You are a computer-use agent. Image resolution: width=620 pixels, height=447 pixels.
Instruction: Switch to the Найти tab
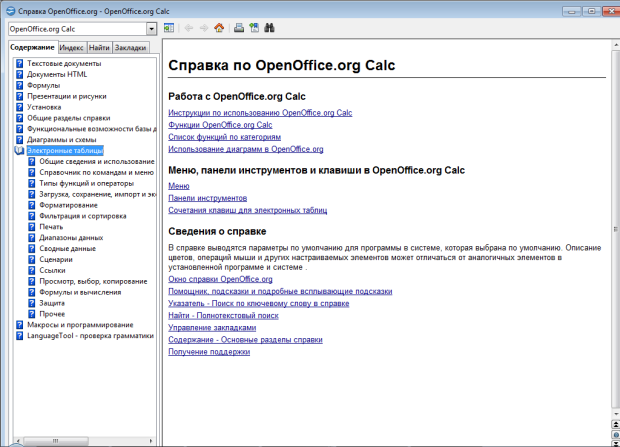click(99, 48)
